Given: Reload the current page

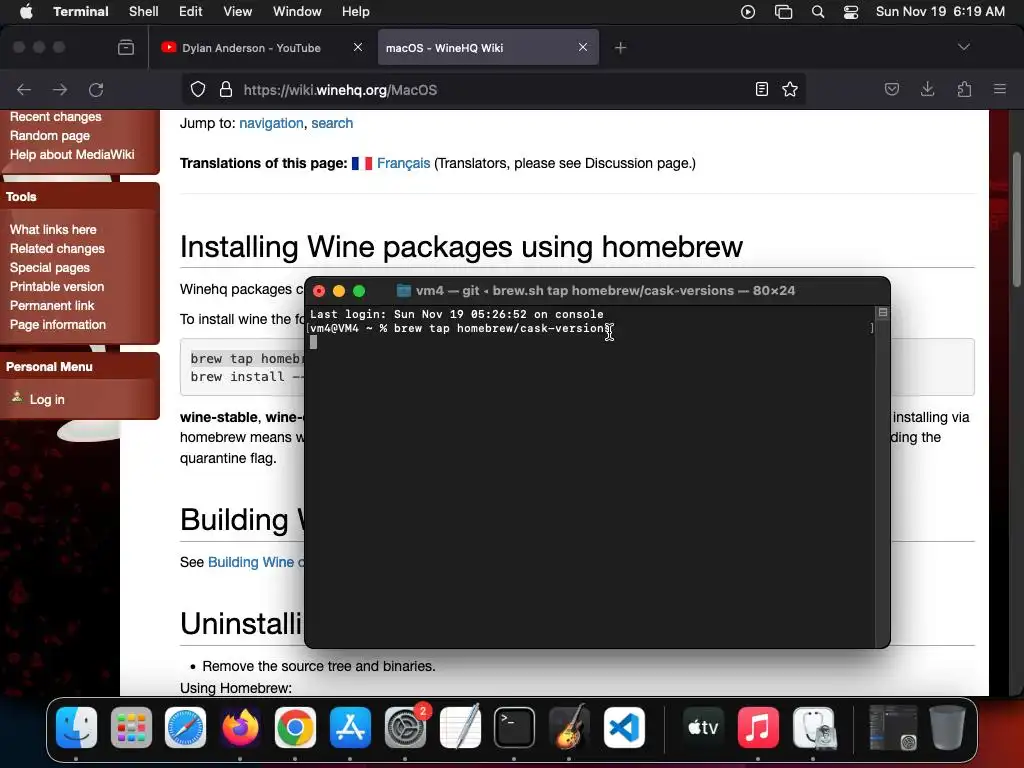Looking at the screenshot, I should (x=96, y=89).
